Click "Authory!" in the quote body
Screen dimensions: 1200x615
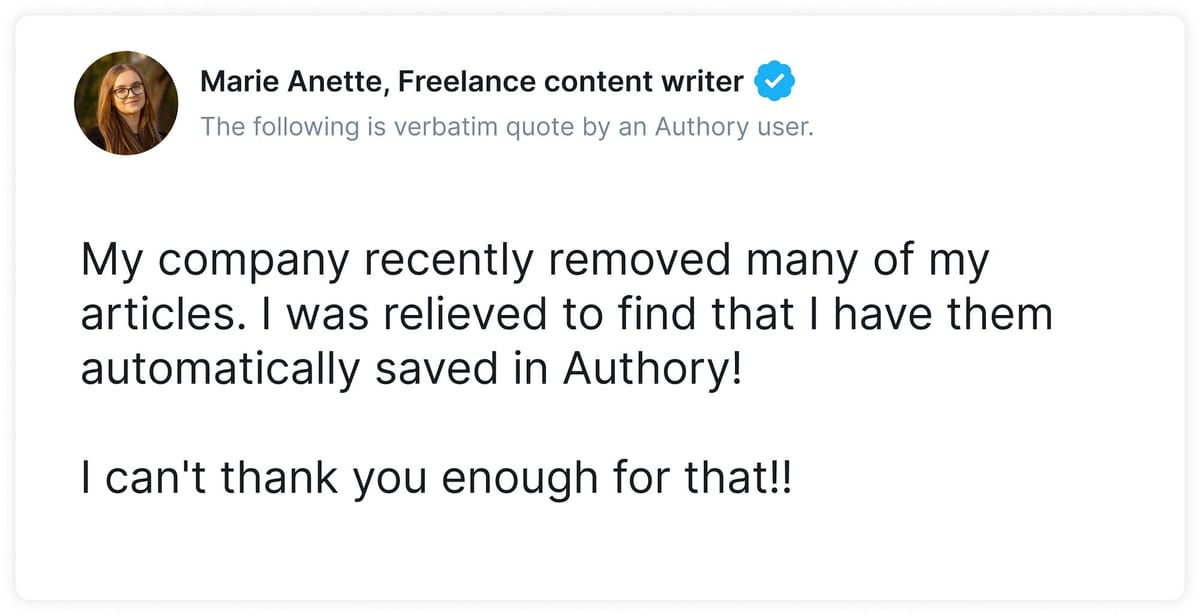pos(653,369)
